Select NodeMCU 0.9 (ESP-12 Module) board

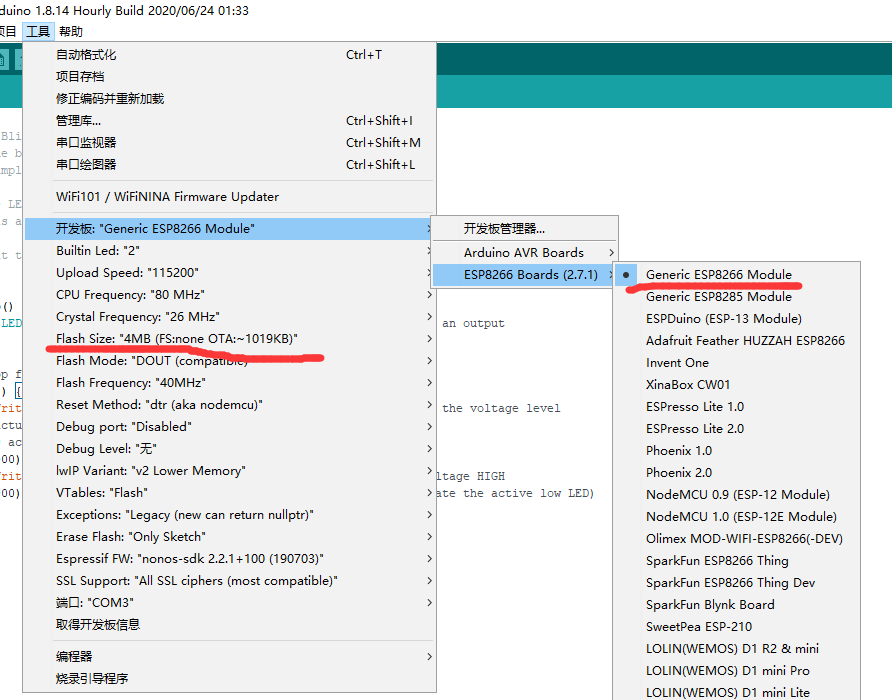click(x=737, y=495)
